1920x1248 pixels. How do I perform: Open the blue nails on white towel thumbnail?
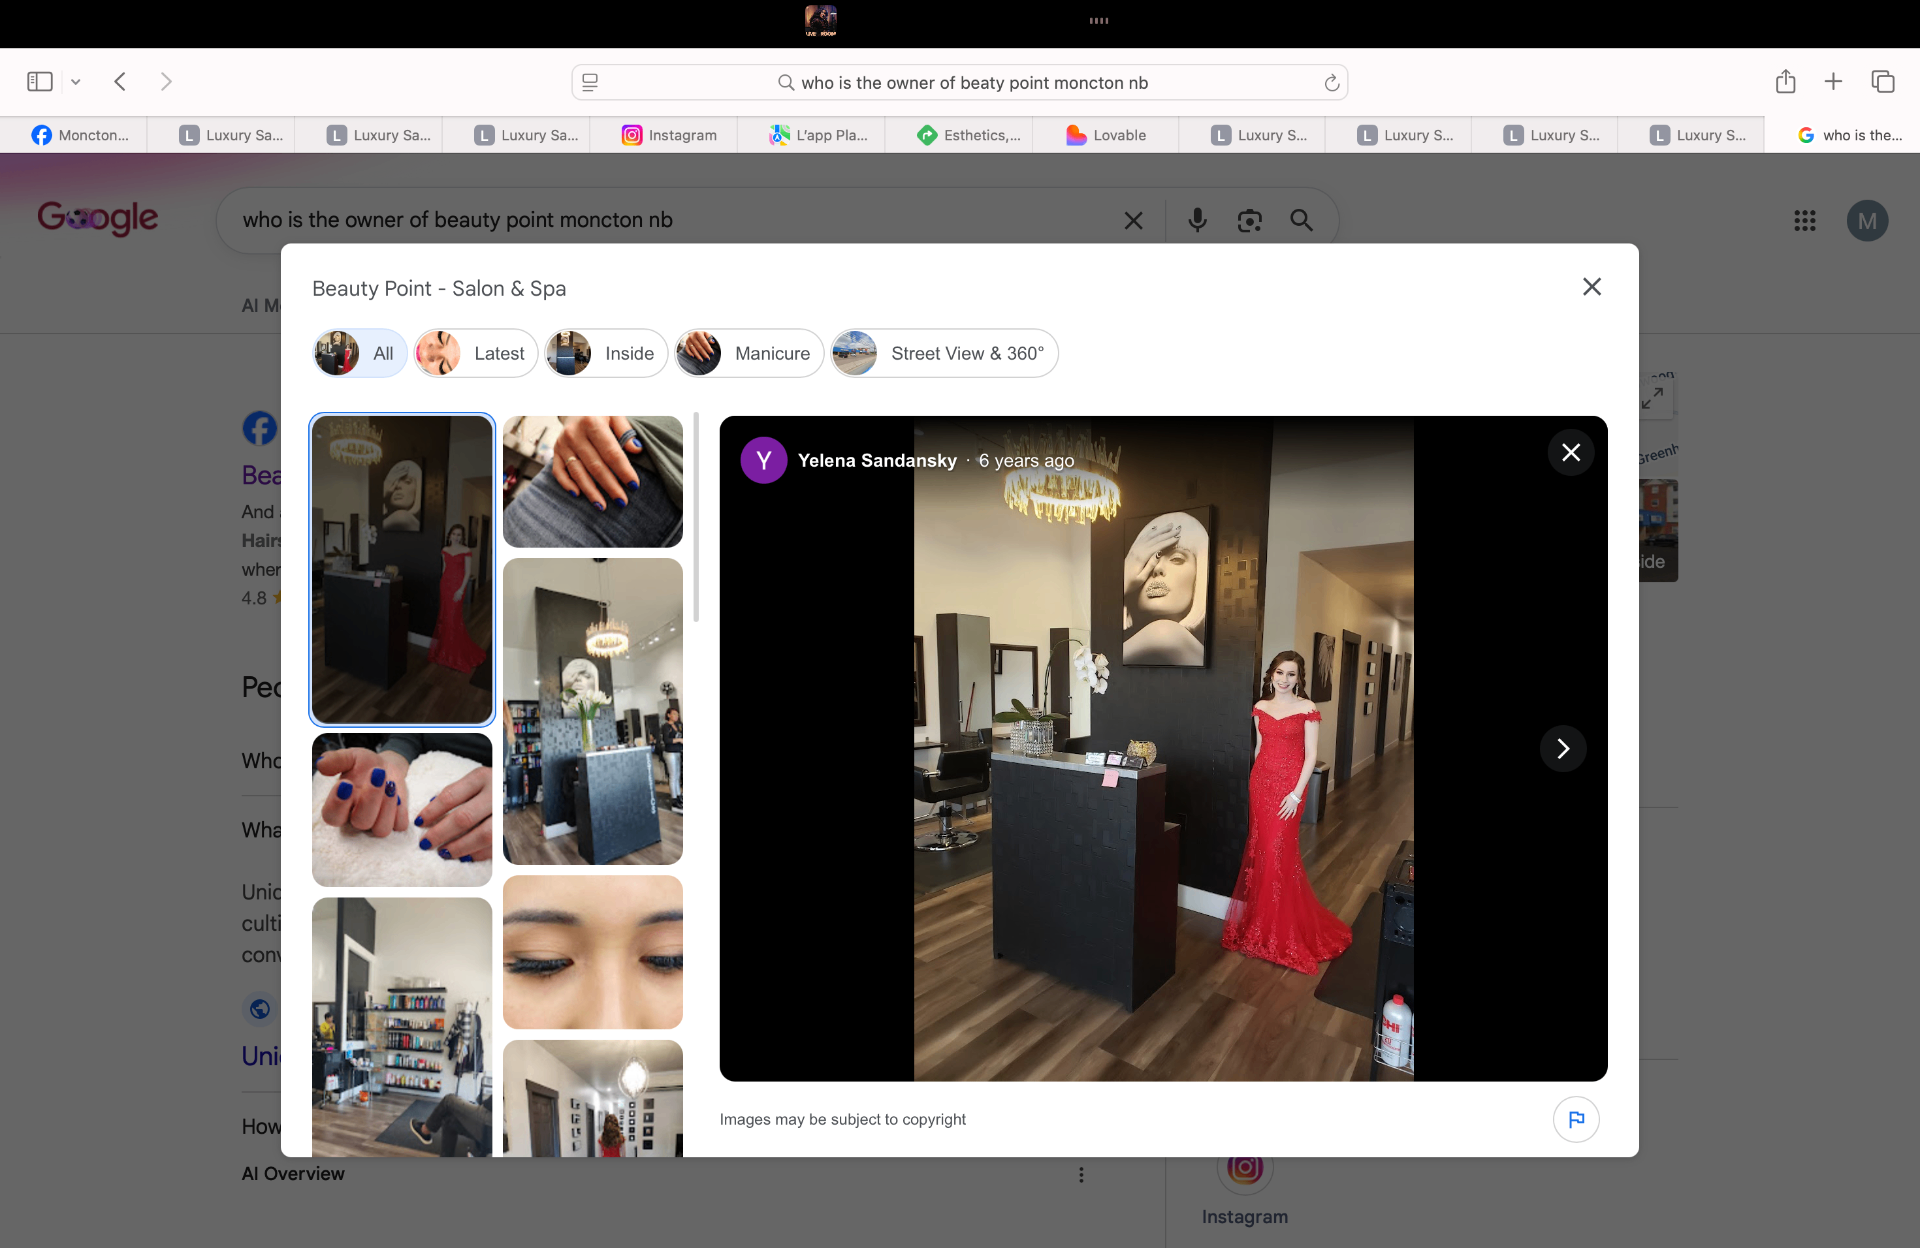402,810
